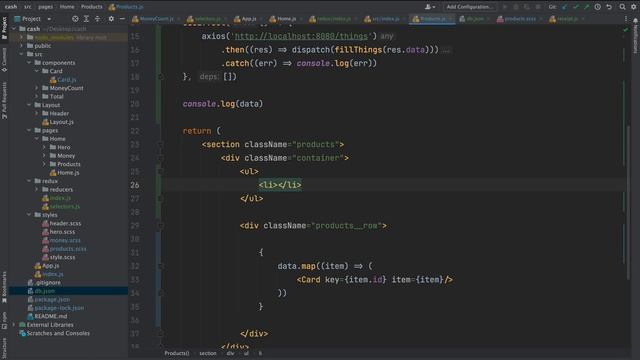
Task: Click the pages breadcrumb in navigation bar
Action: click(x=45, y=7)
